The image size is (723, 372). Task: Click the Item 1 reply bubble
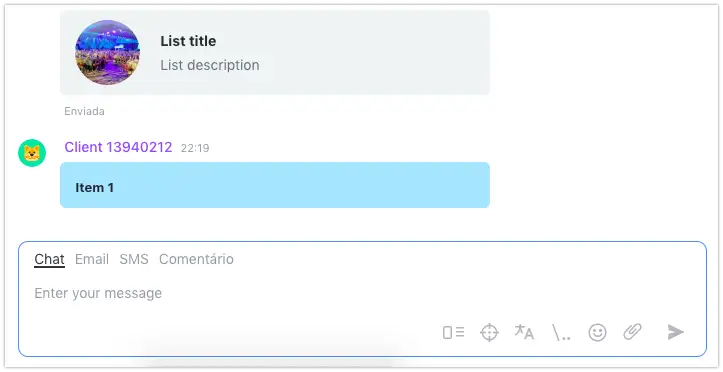(x=275, y=185)
